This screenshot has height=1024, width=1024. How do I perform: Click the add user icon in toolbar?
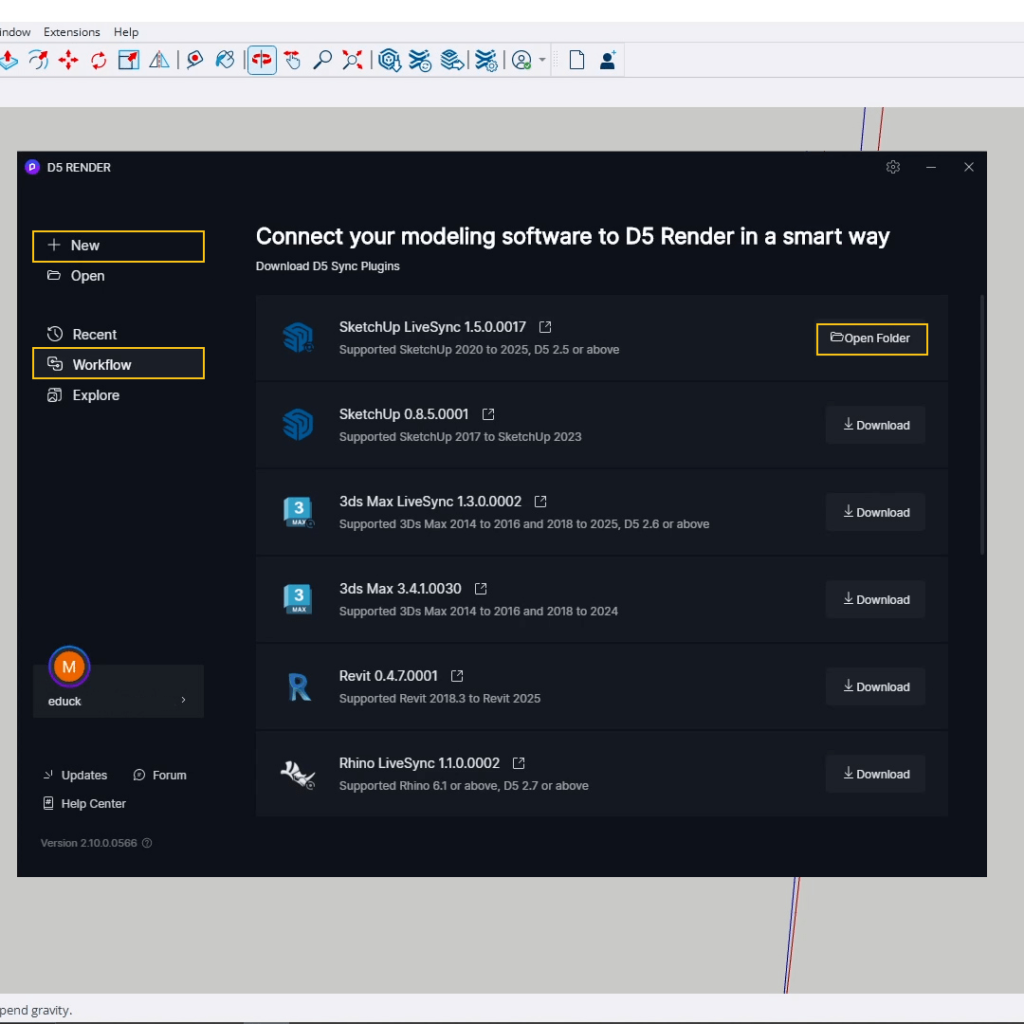click(607, 61)
